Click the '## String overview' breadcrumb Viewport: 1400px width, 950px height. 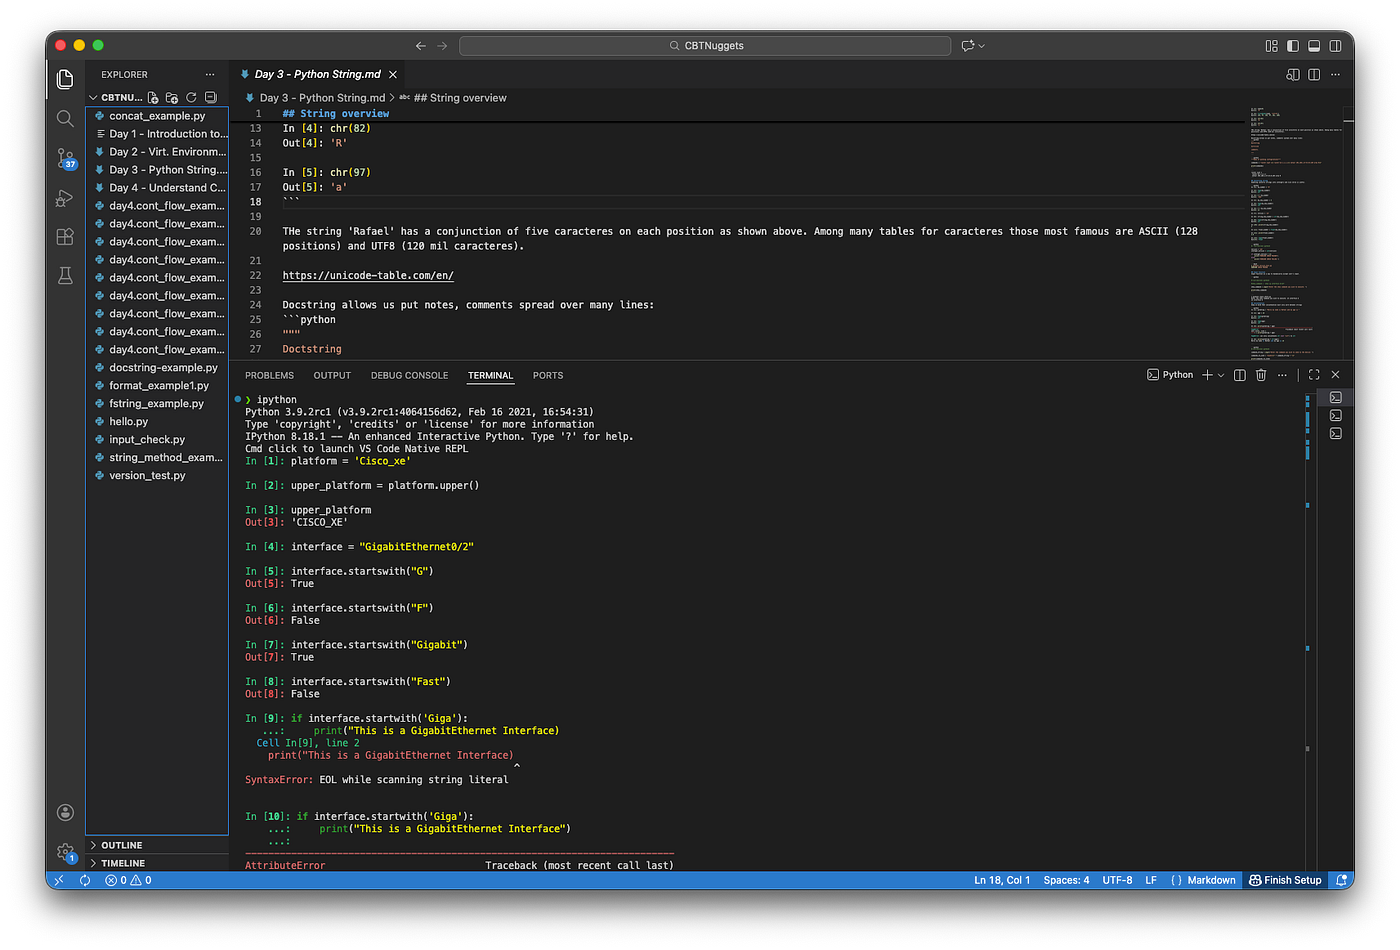click(460, 98)
